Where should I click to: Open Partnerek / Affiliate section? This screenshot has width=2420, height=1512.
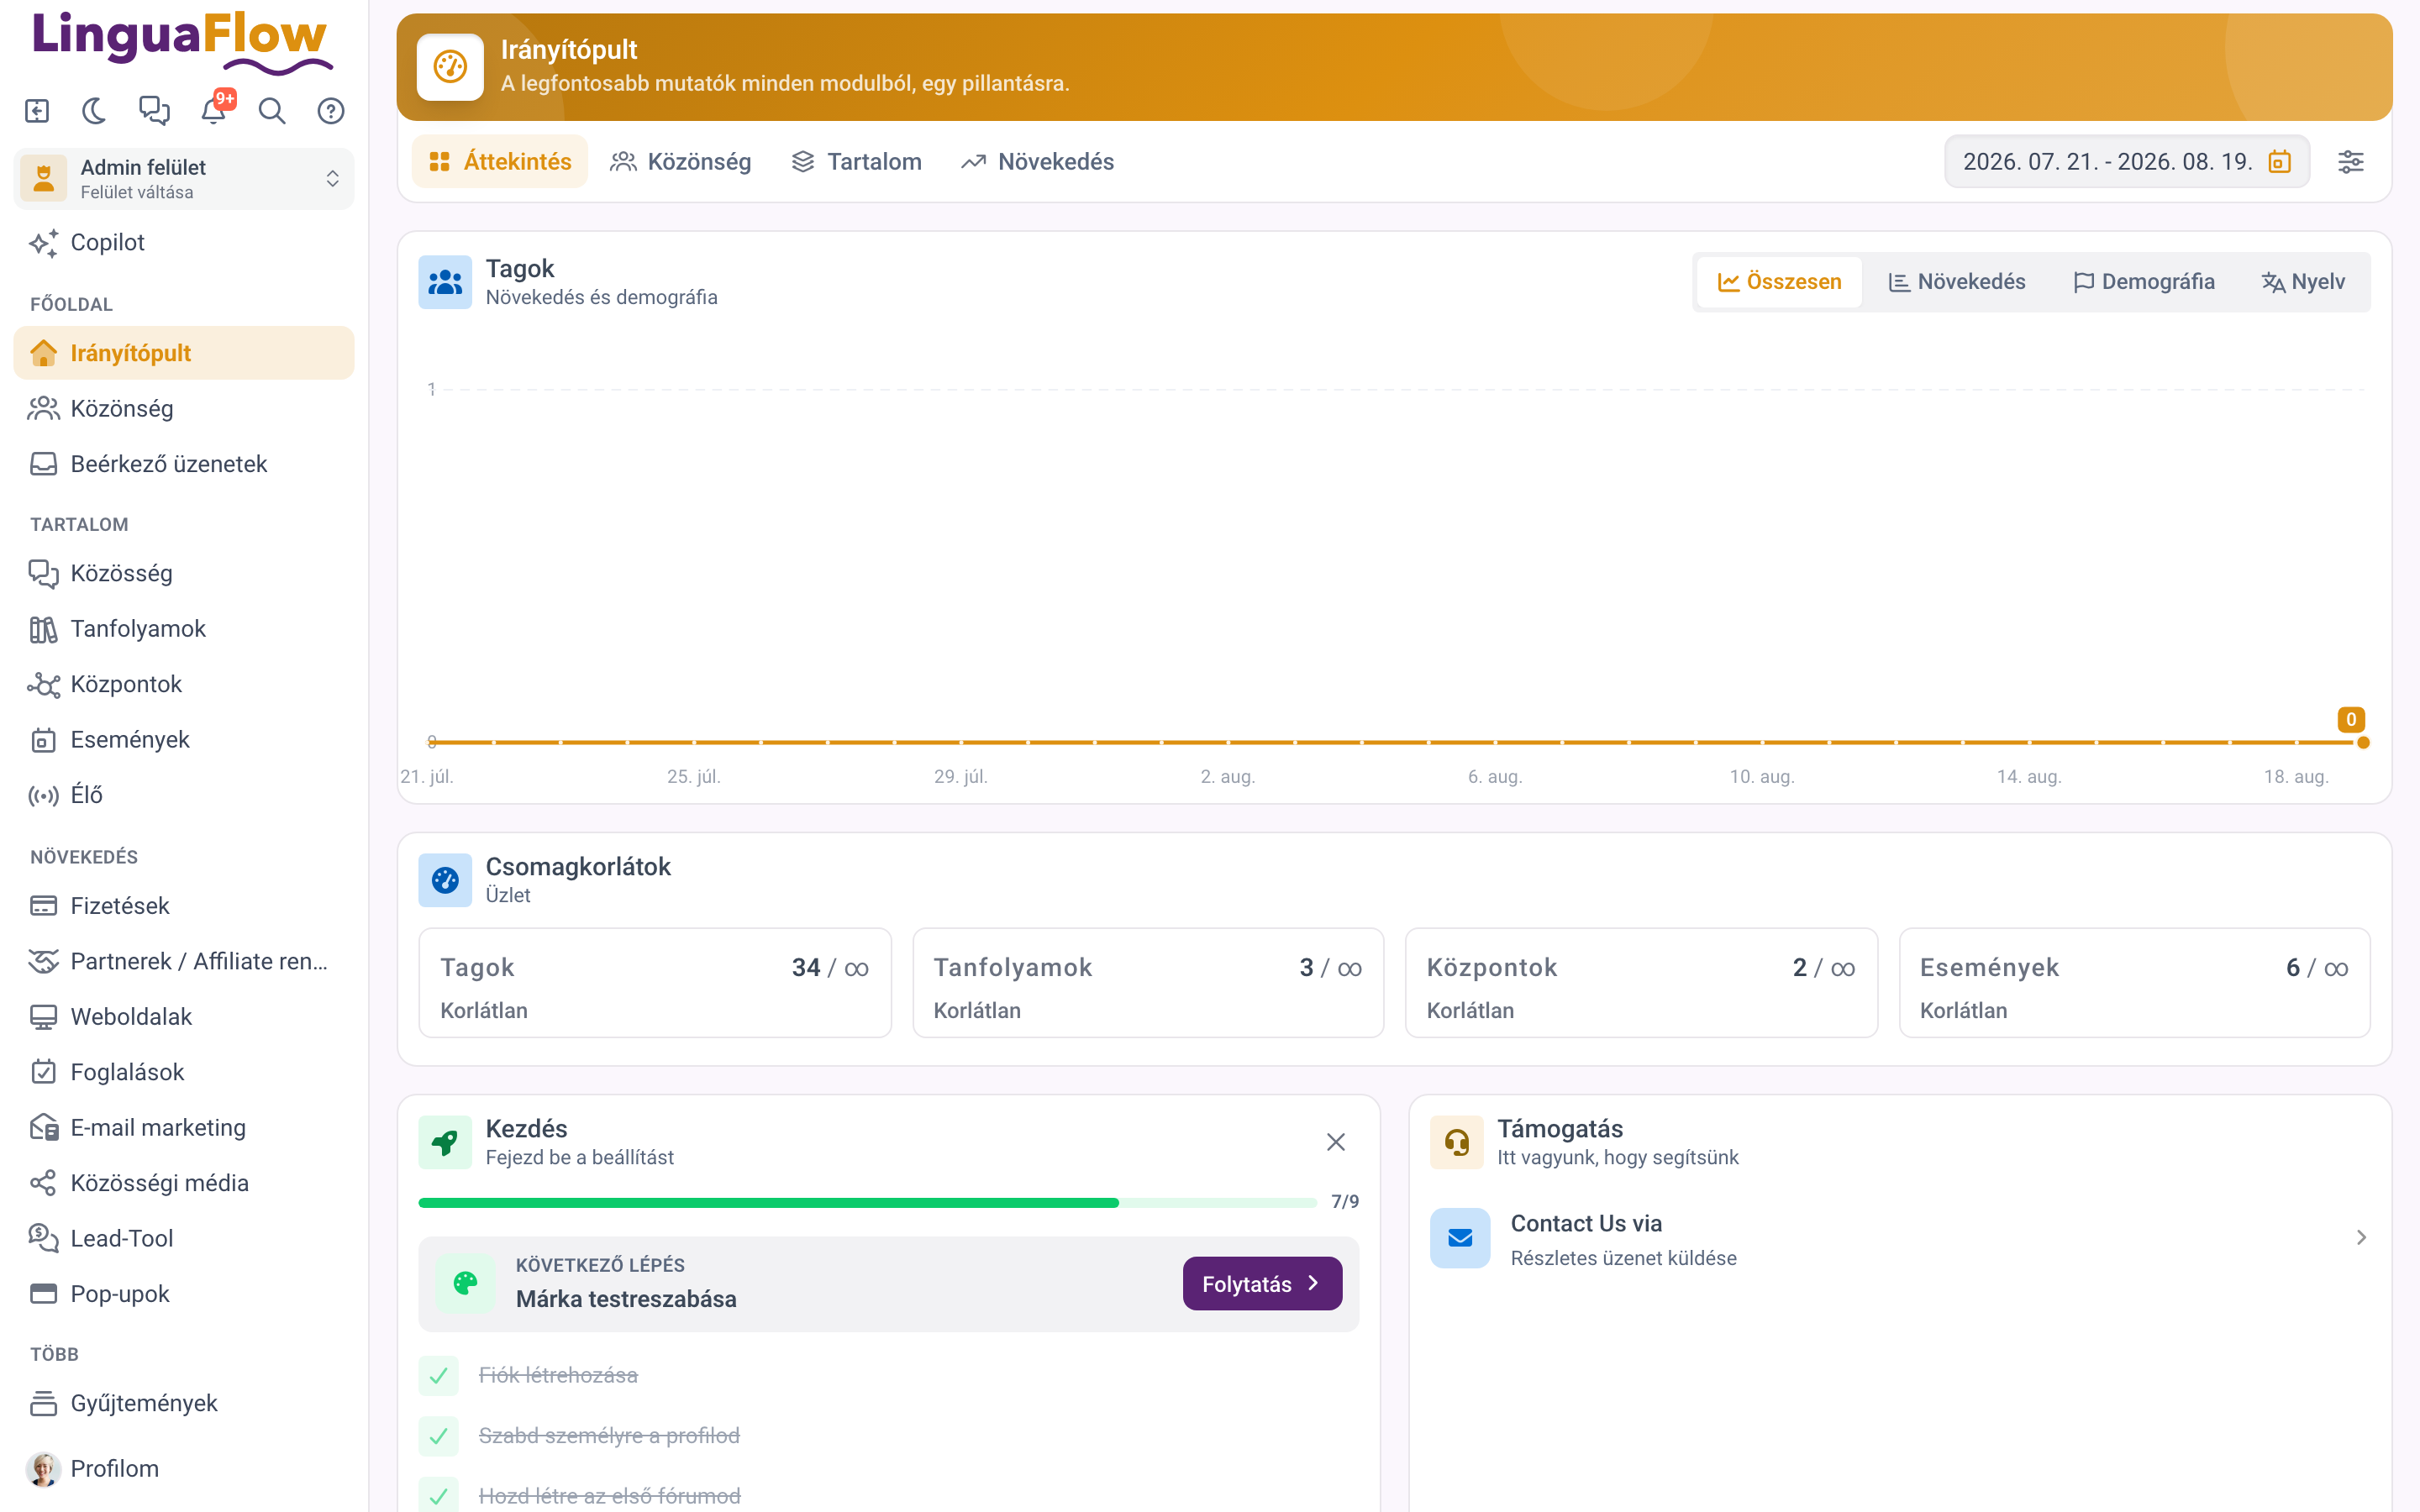(x=184, y=961)
